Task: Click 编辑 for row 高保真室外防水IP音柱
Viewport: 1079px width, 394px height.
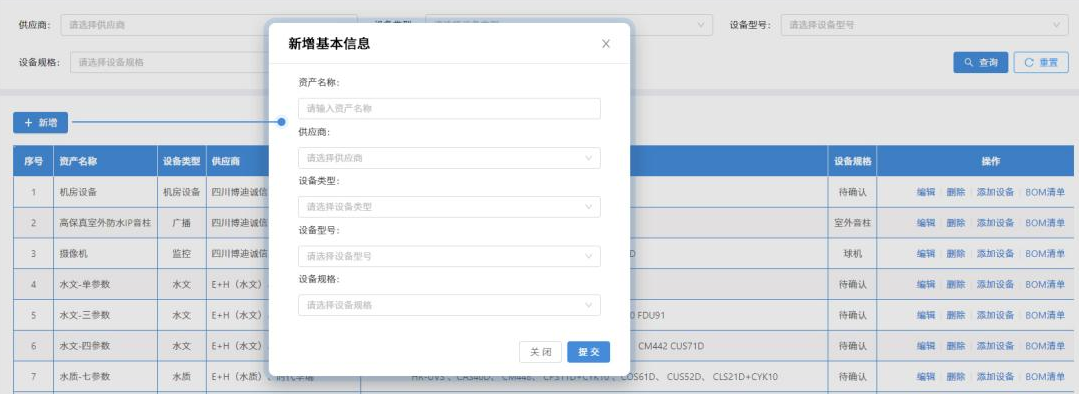Action: click(926, 223)
